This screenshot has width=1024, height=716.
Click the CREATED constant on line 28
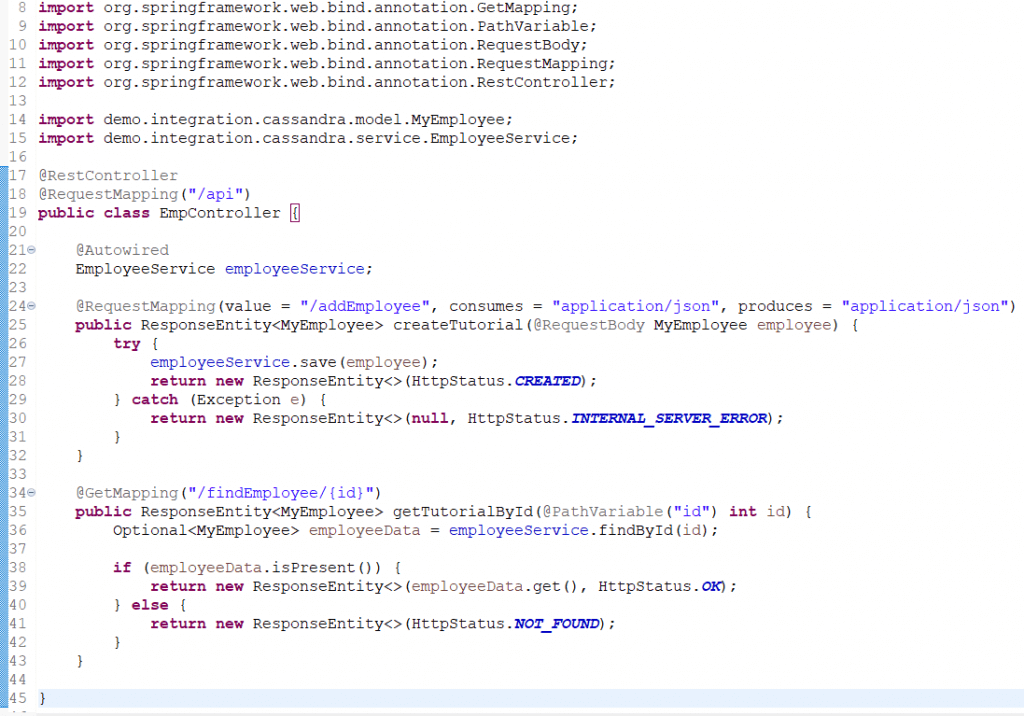pos(547,381)
